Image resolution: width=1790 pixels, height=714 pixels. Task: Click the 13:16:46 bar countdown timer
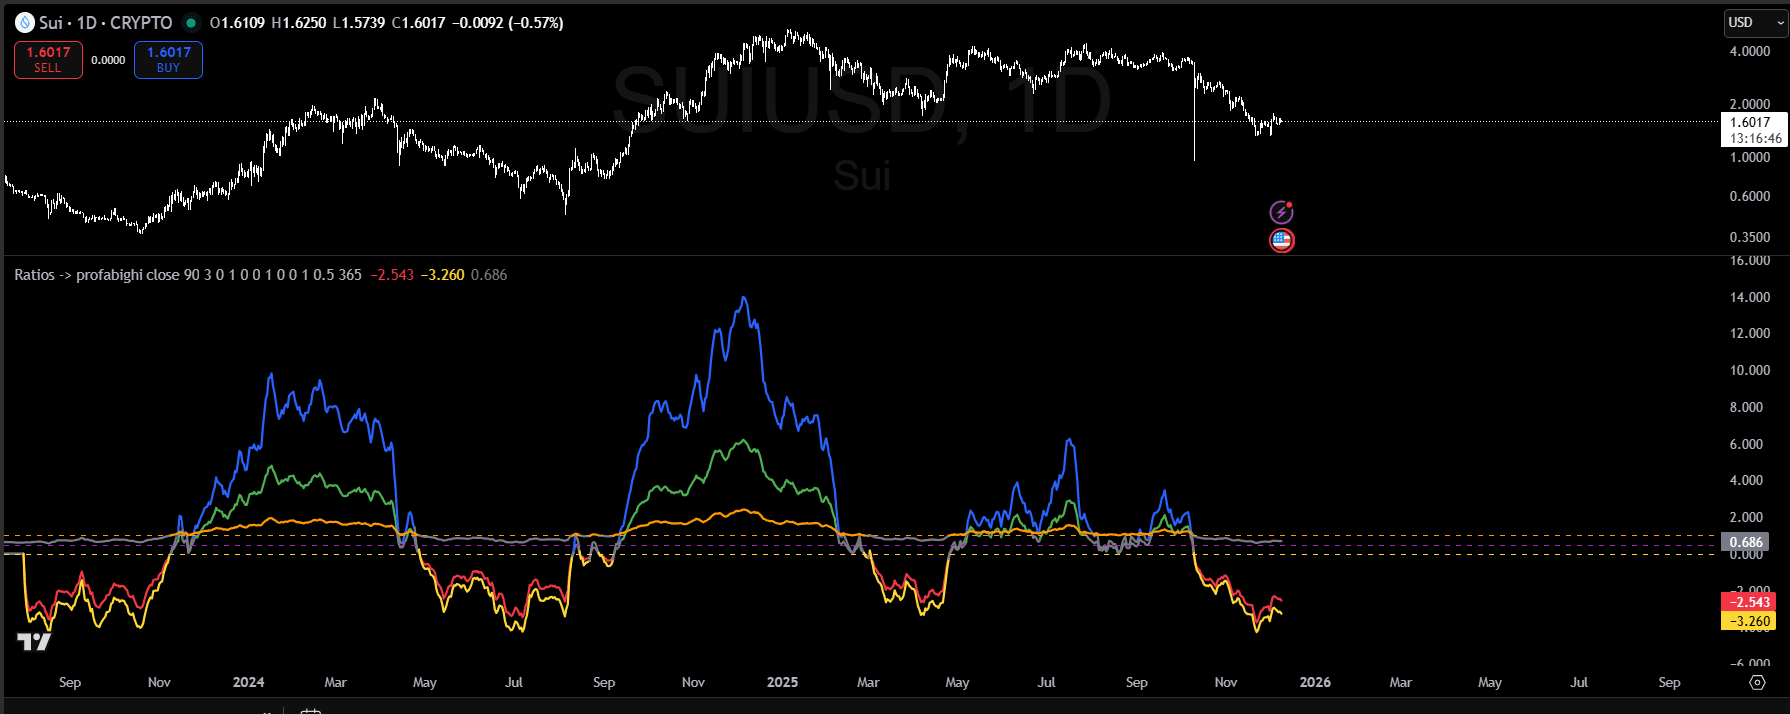[1756, 138]
